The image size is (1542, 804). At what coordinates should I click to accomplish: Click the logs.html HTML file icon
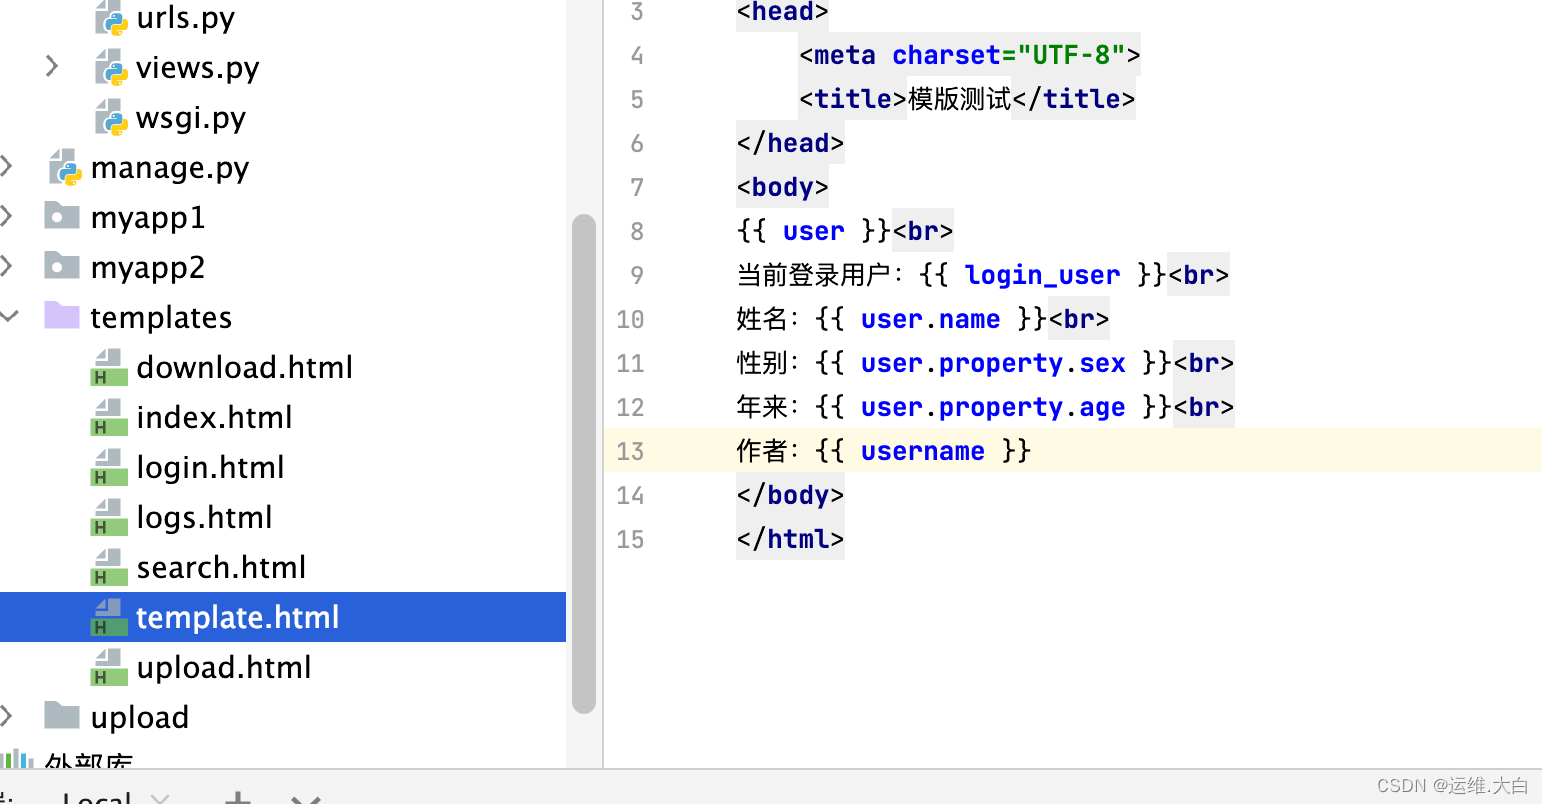point(109,517)
